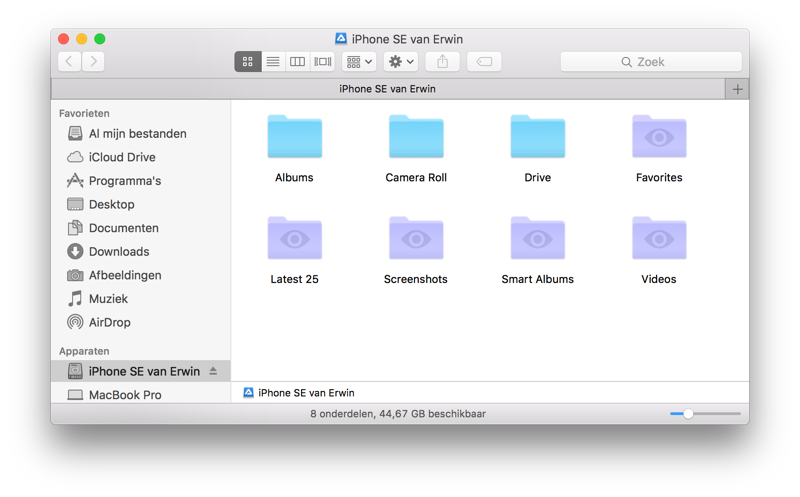
Task: Select the iPhone SE van Erwin tab
Action: point(388,89)
